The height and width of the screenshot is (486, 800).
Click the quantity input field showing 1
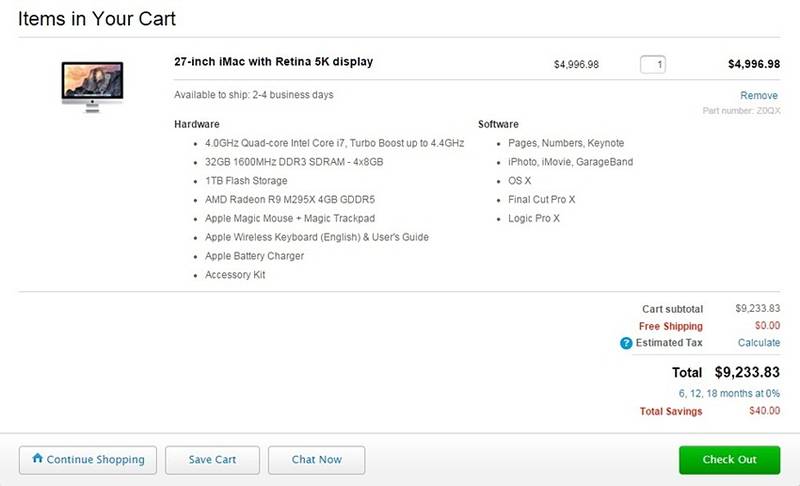[653, 64]
